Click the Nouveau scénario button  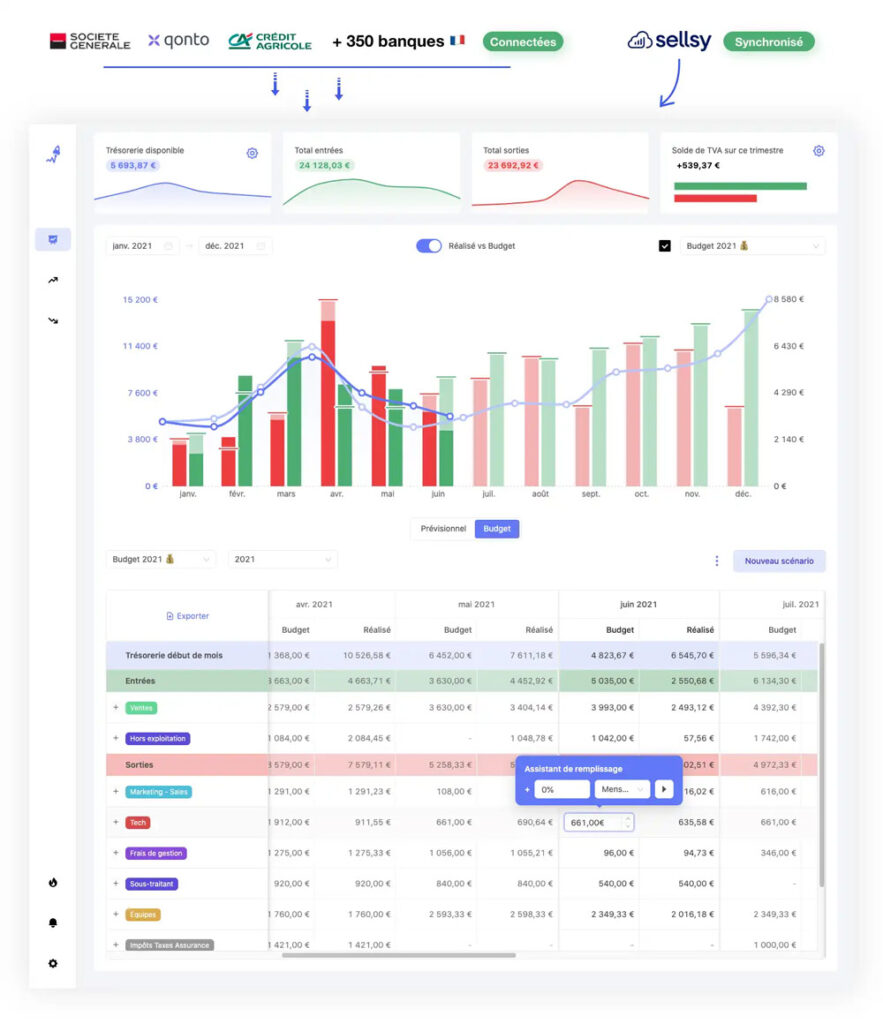779,561
